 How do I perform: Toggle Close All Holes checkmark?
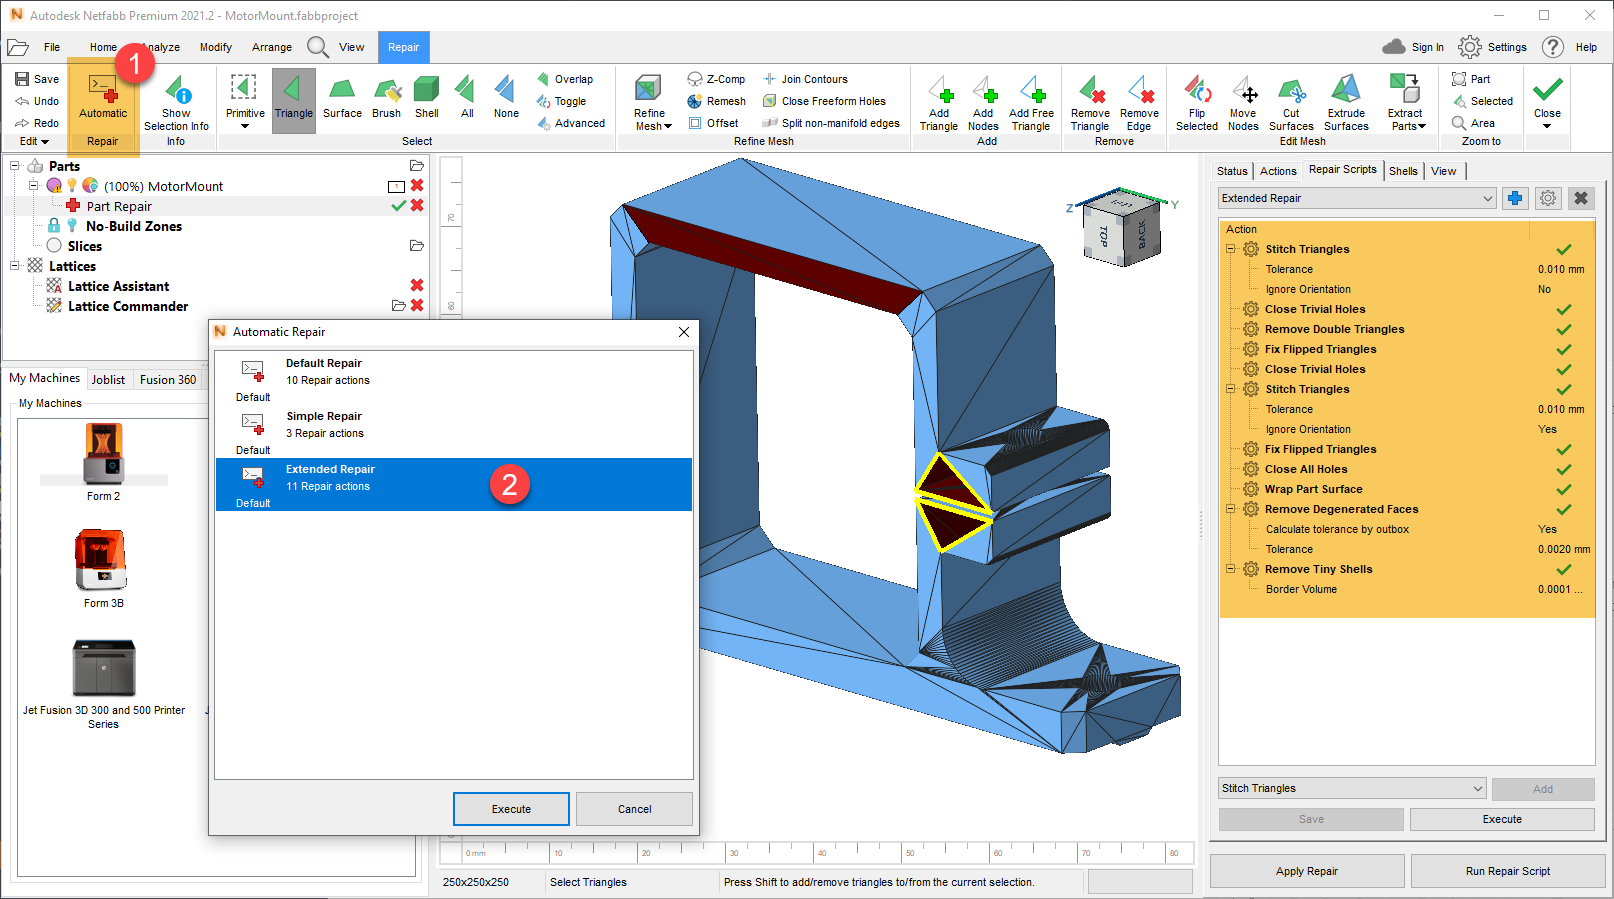pyautogui.click(x=1563, y=469)
